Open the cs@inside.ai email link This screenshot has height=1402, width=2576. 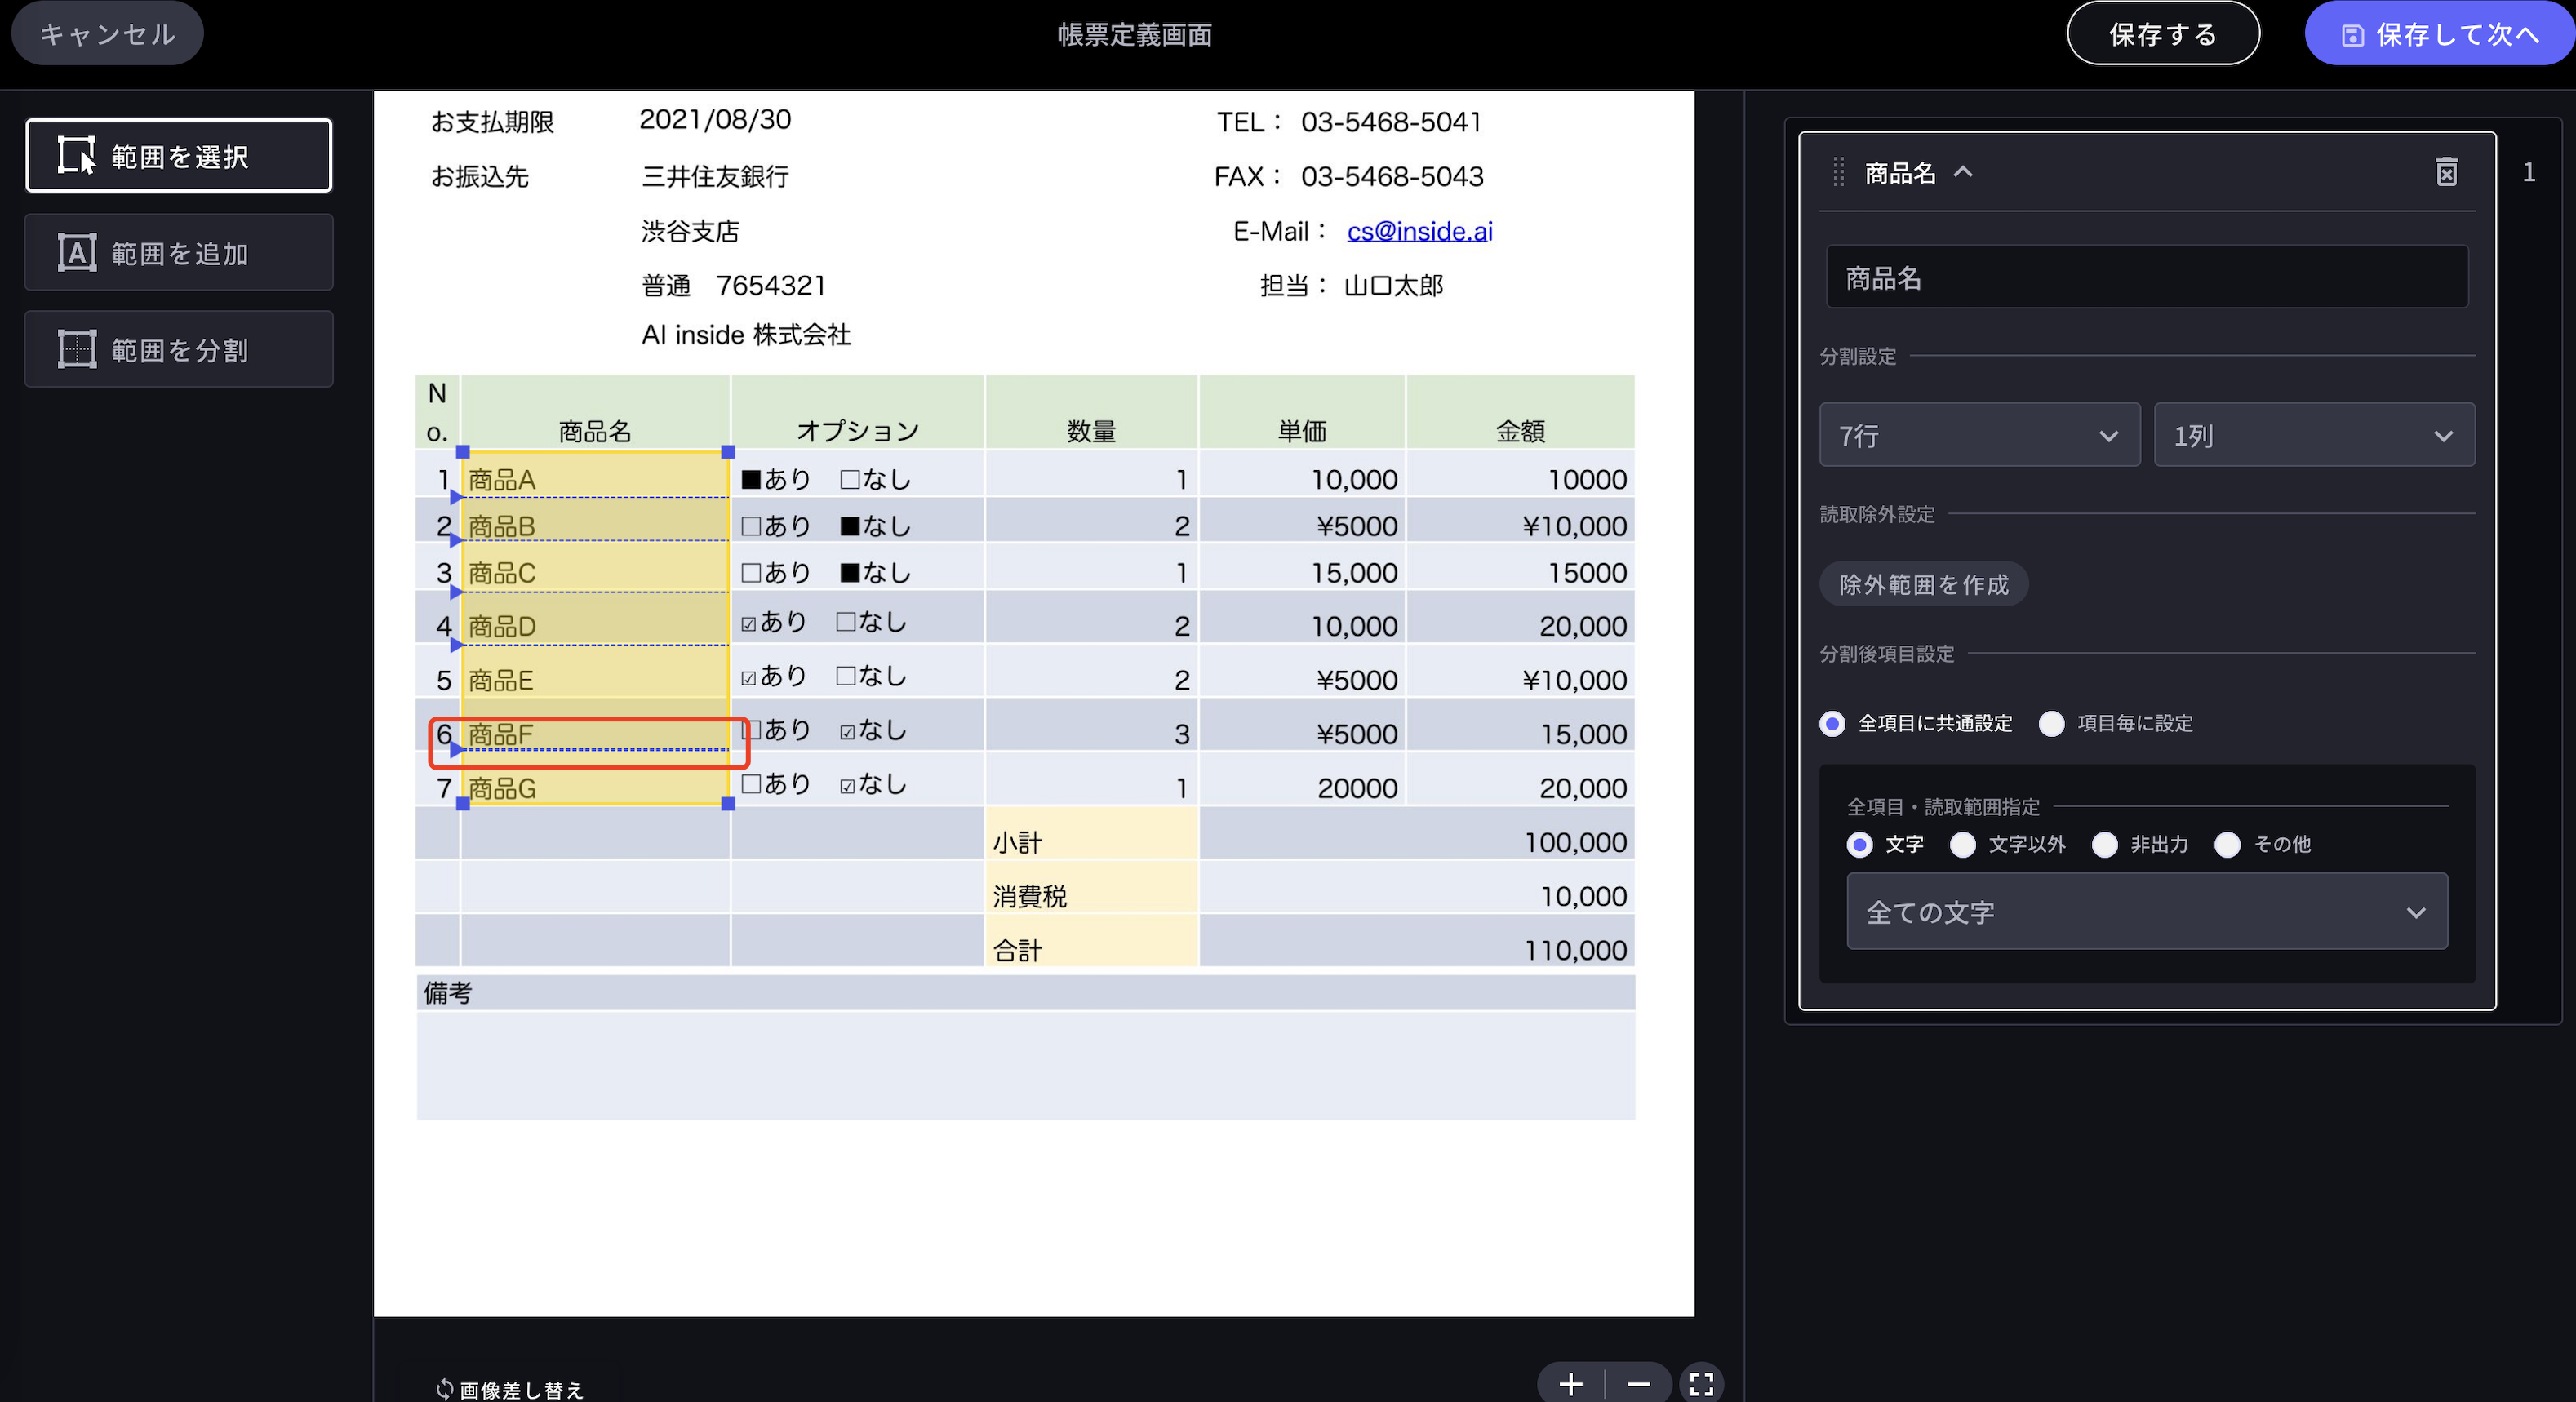pos(1419,231)
